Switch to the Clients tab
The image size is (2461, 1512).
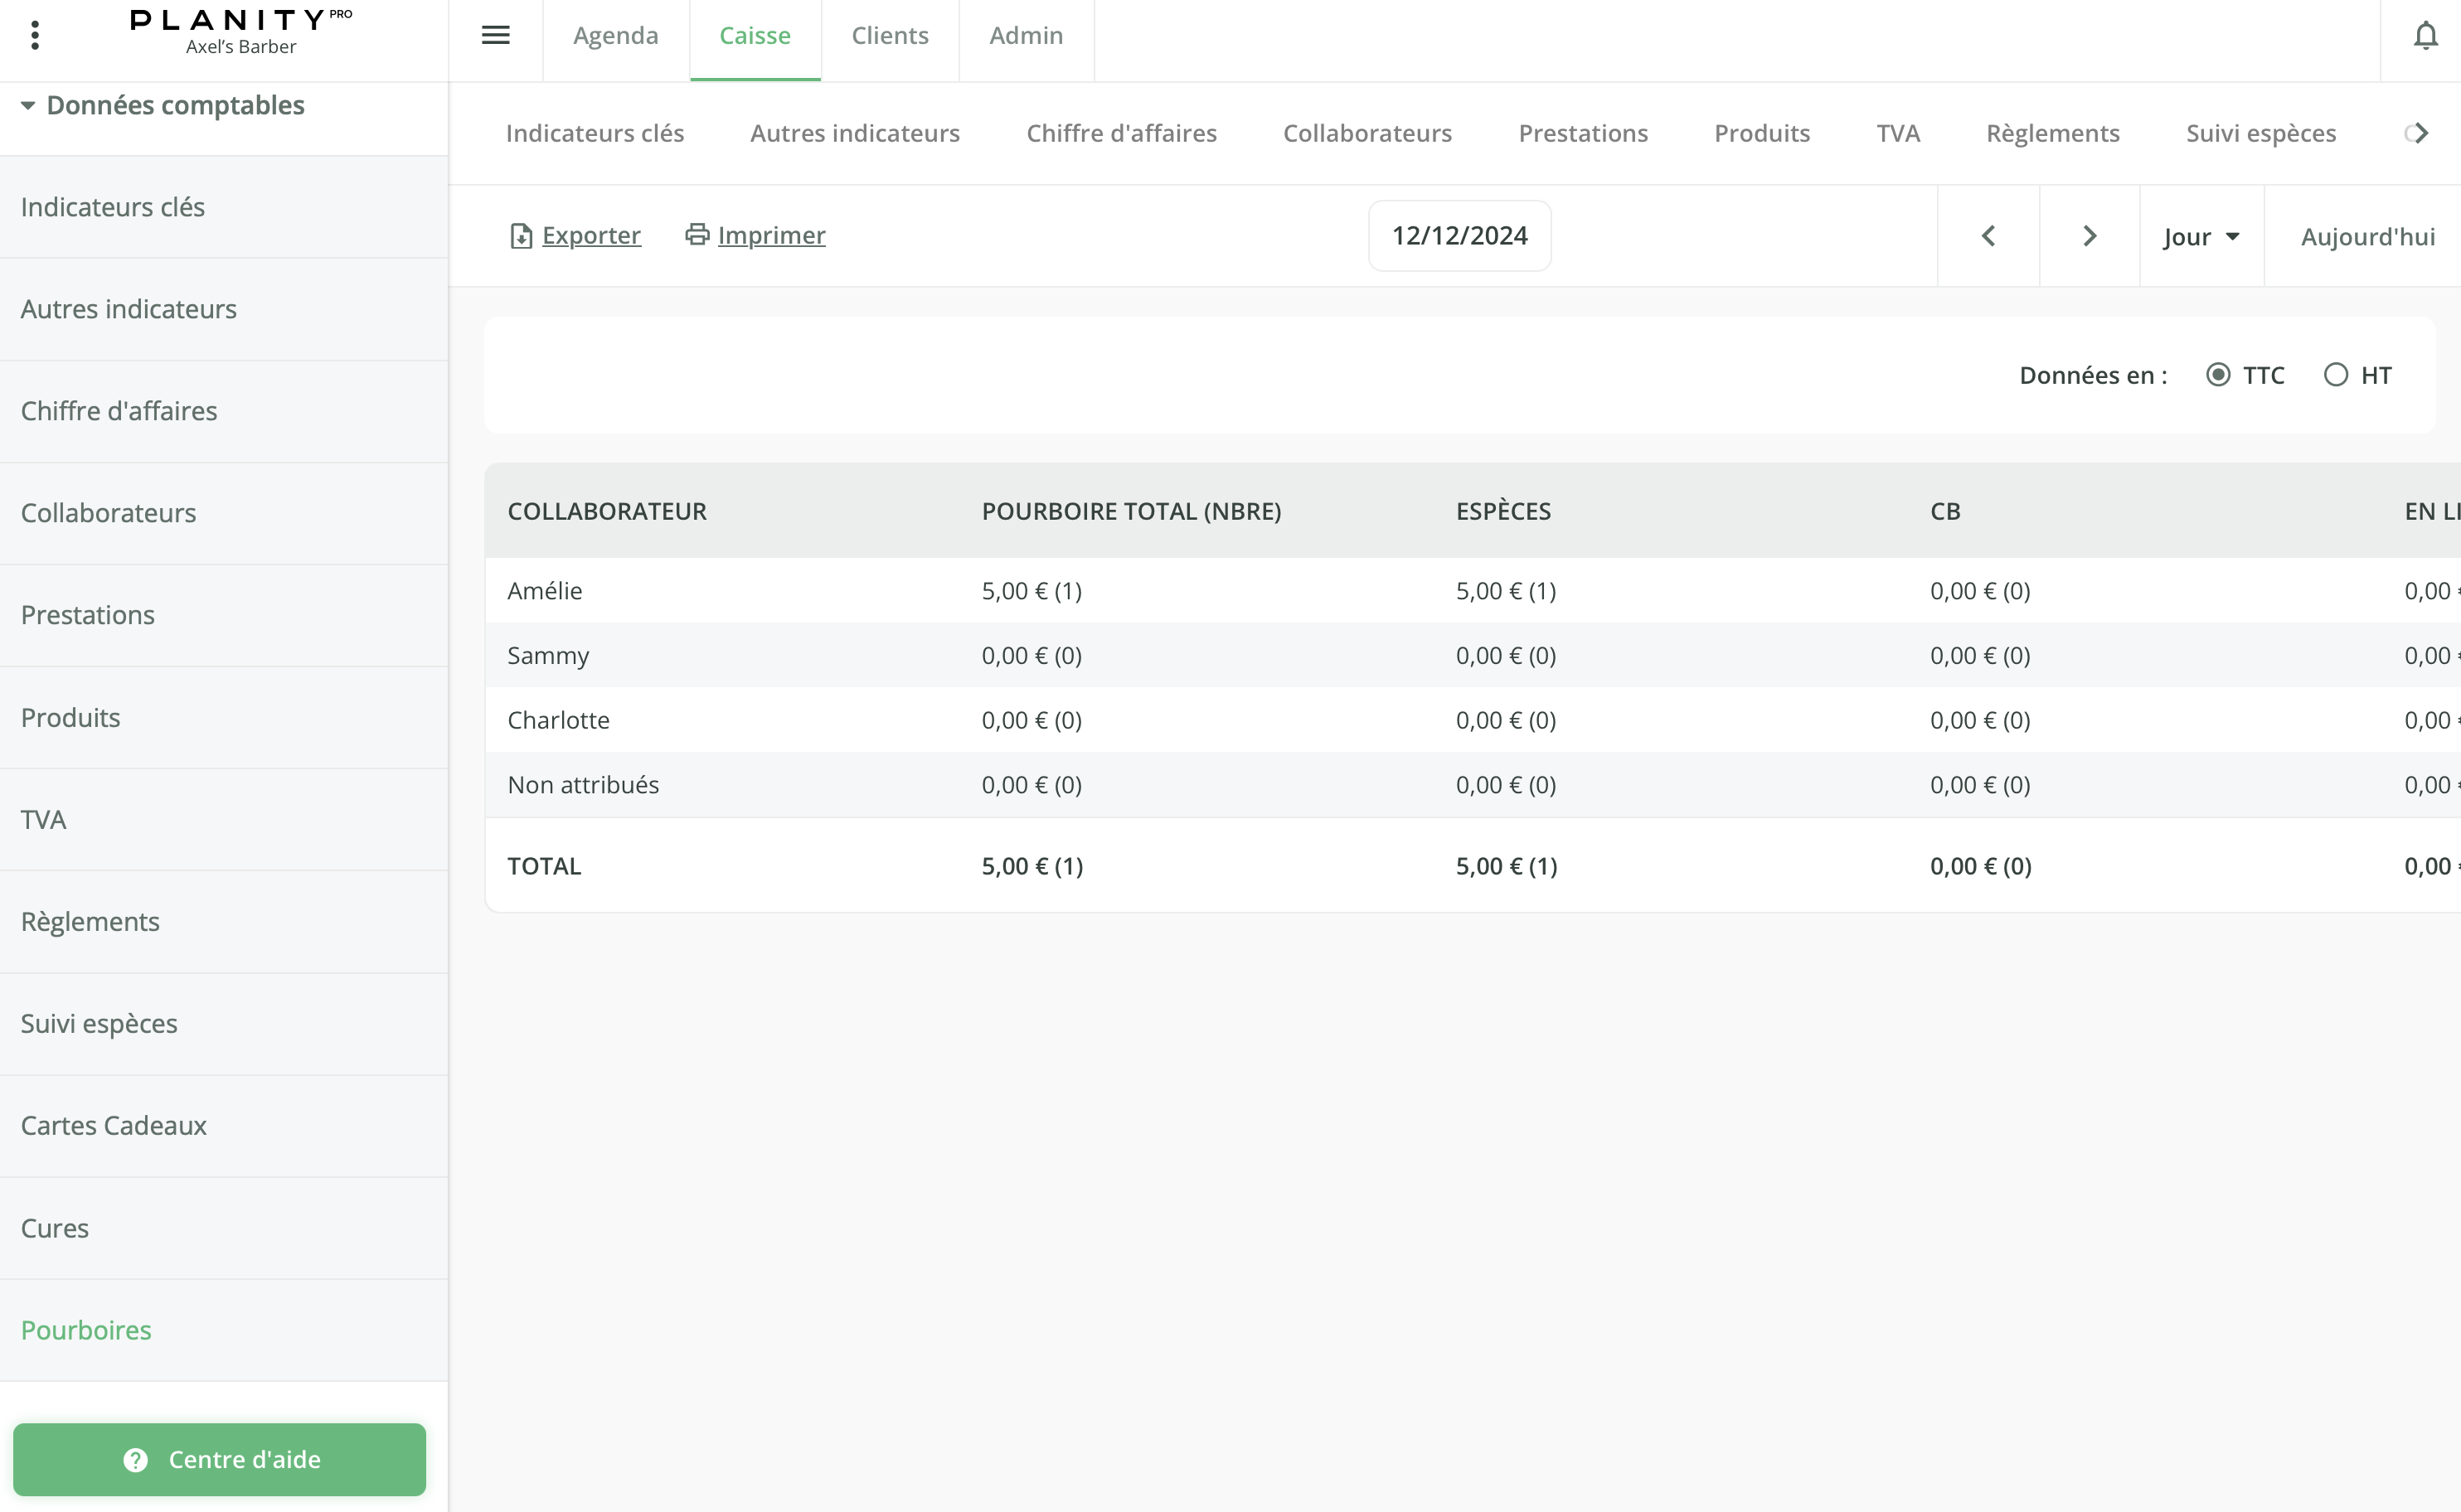[889, 36]
